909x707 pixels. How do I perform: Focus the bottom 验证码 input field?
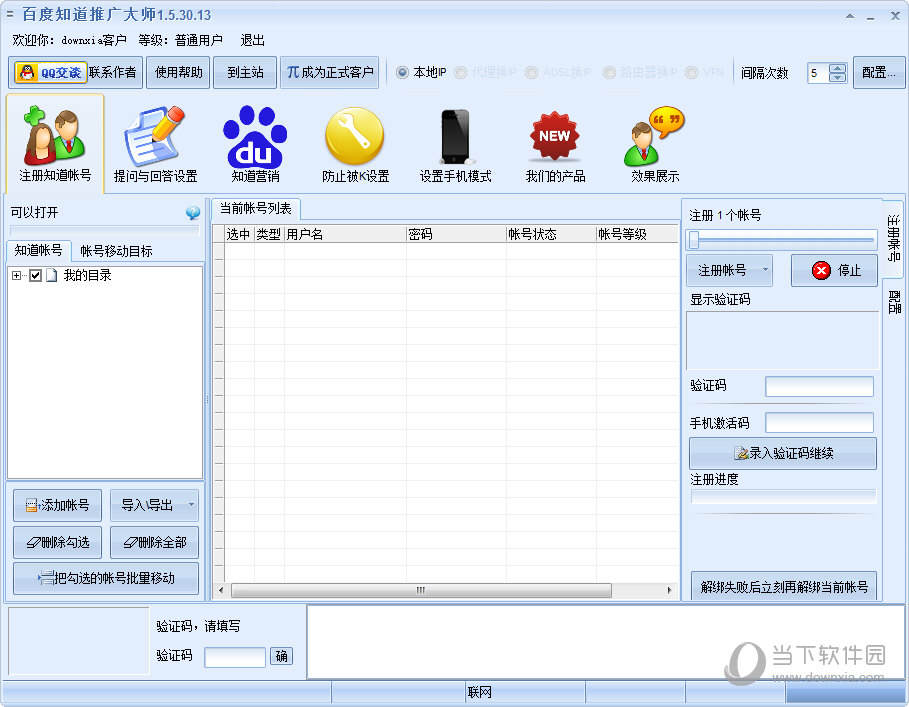pos(235,657)
